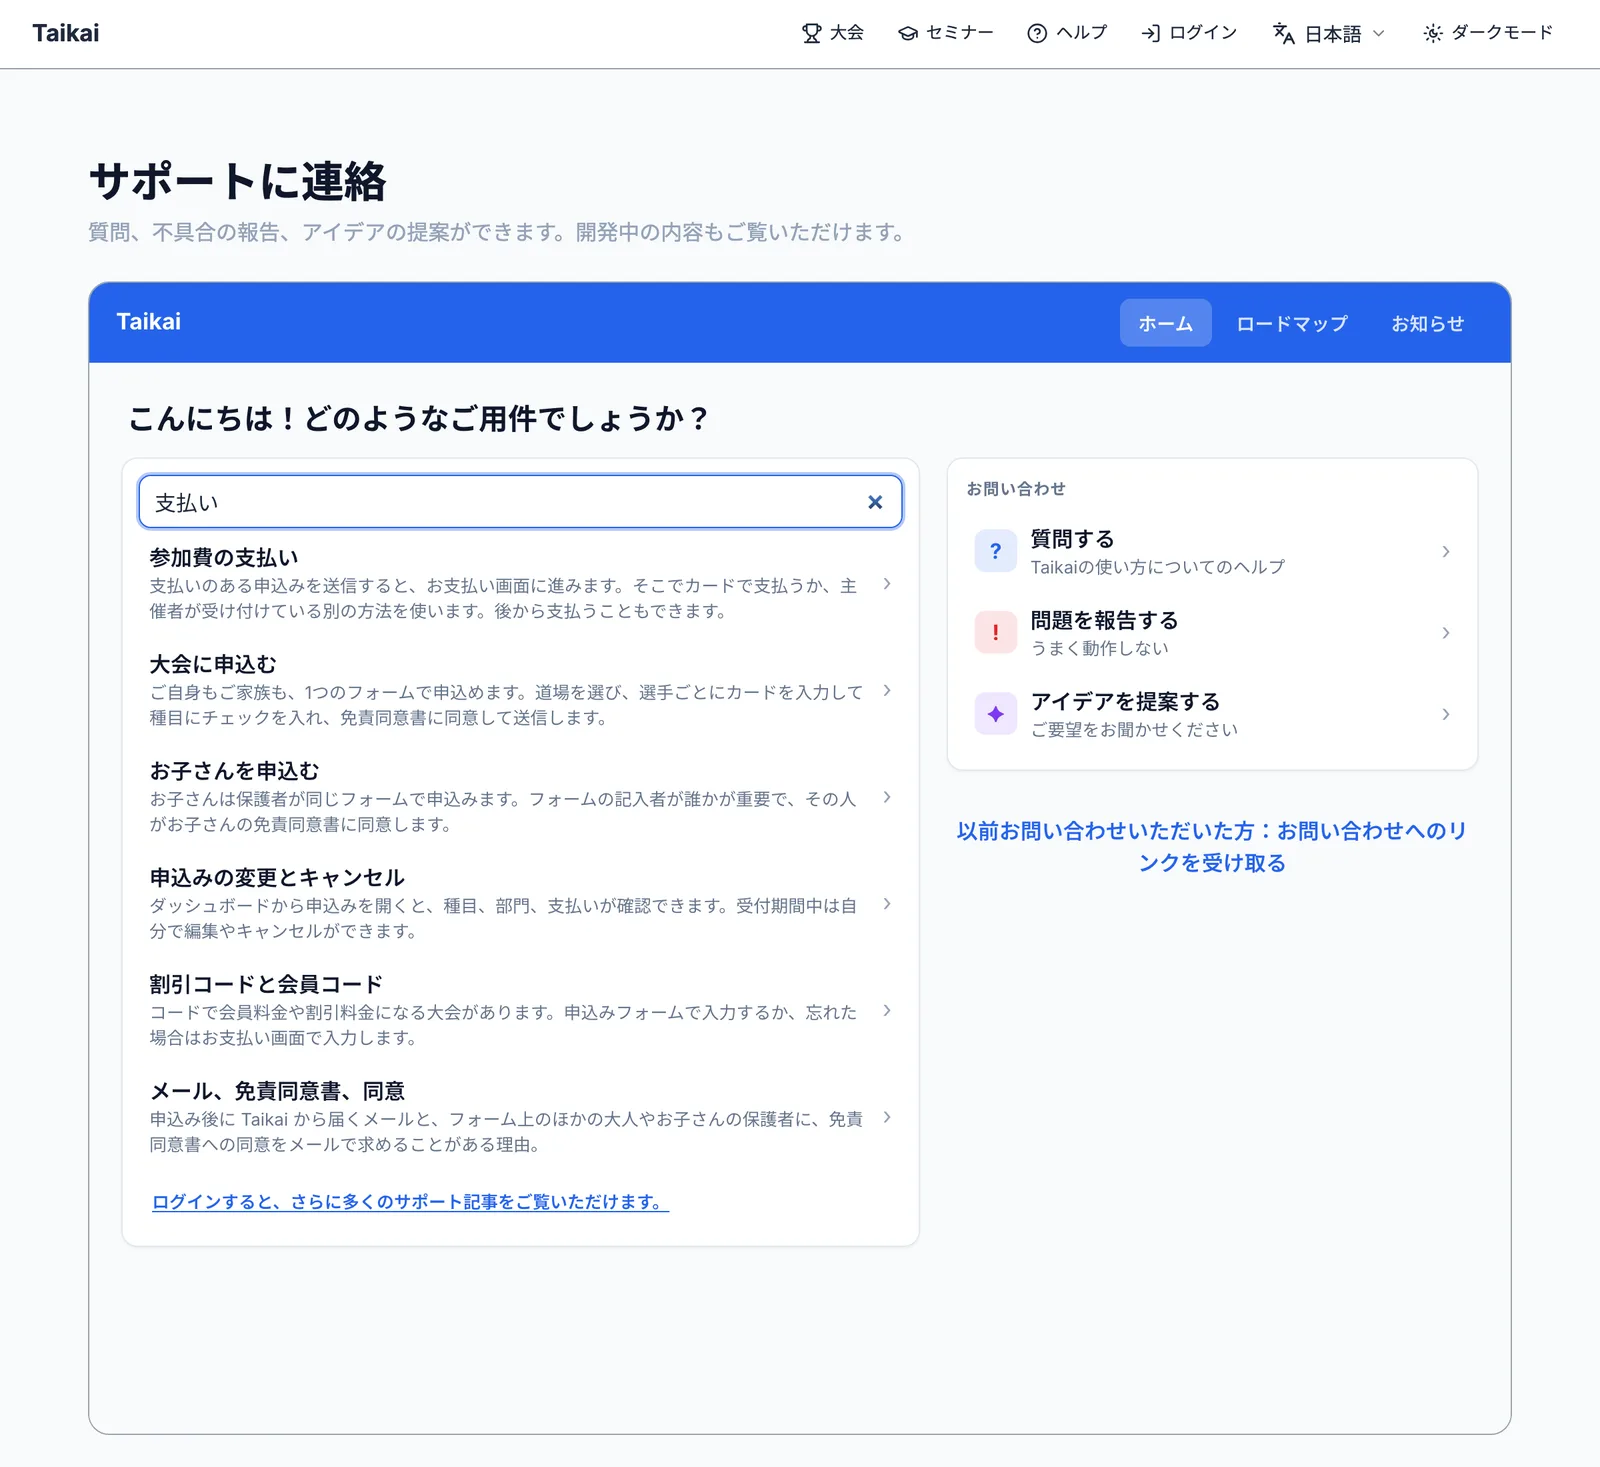Select the 質問する contact option

(x=1212, y=551)
